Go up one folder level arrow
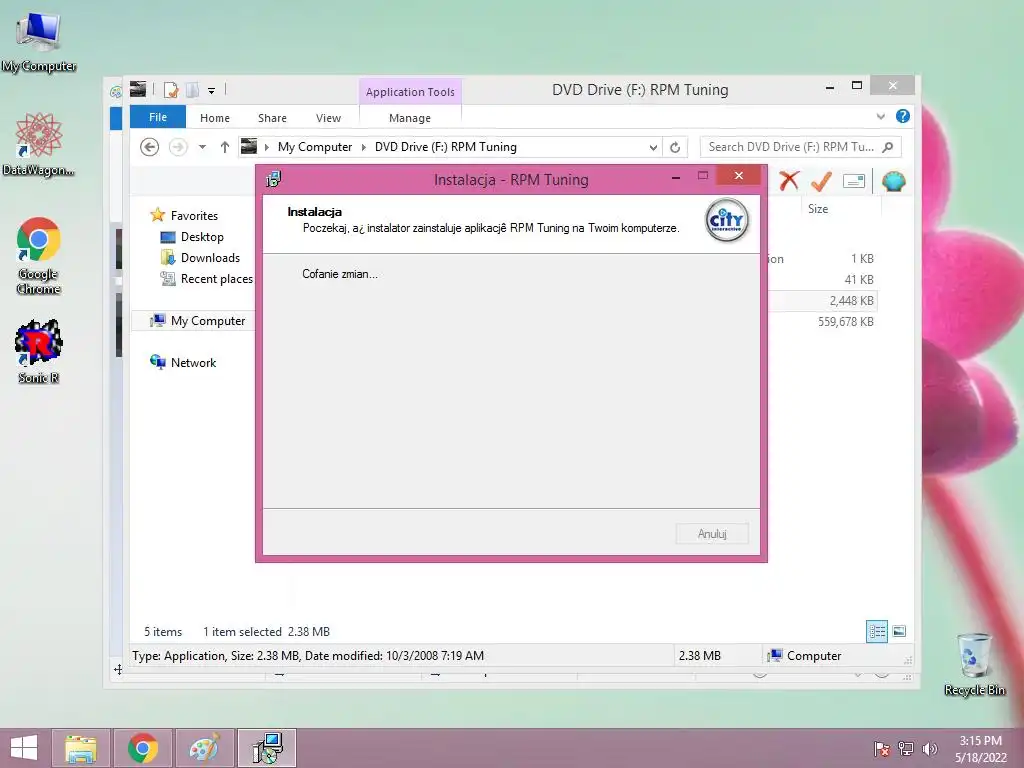The width and height of the screenshot is (1024, 768). tap(225, 147)
